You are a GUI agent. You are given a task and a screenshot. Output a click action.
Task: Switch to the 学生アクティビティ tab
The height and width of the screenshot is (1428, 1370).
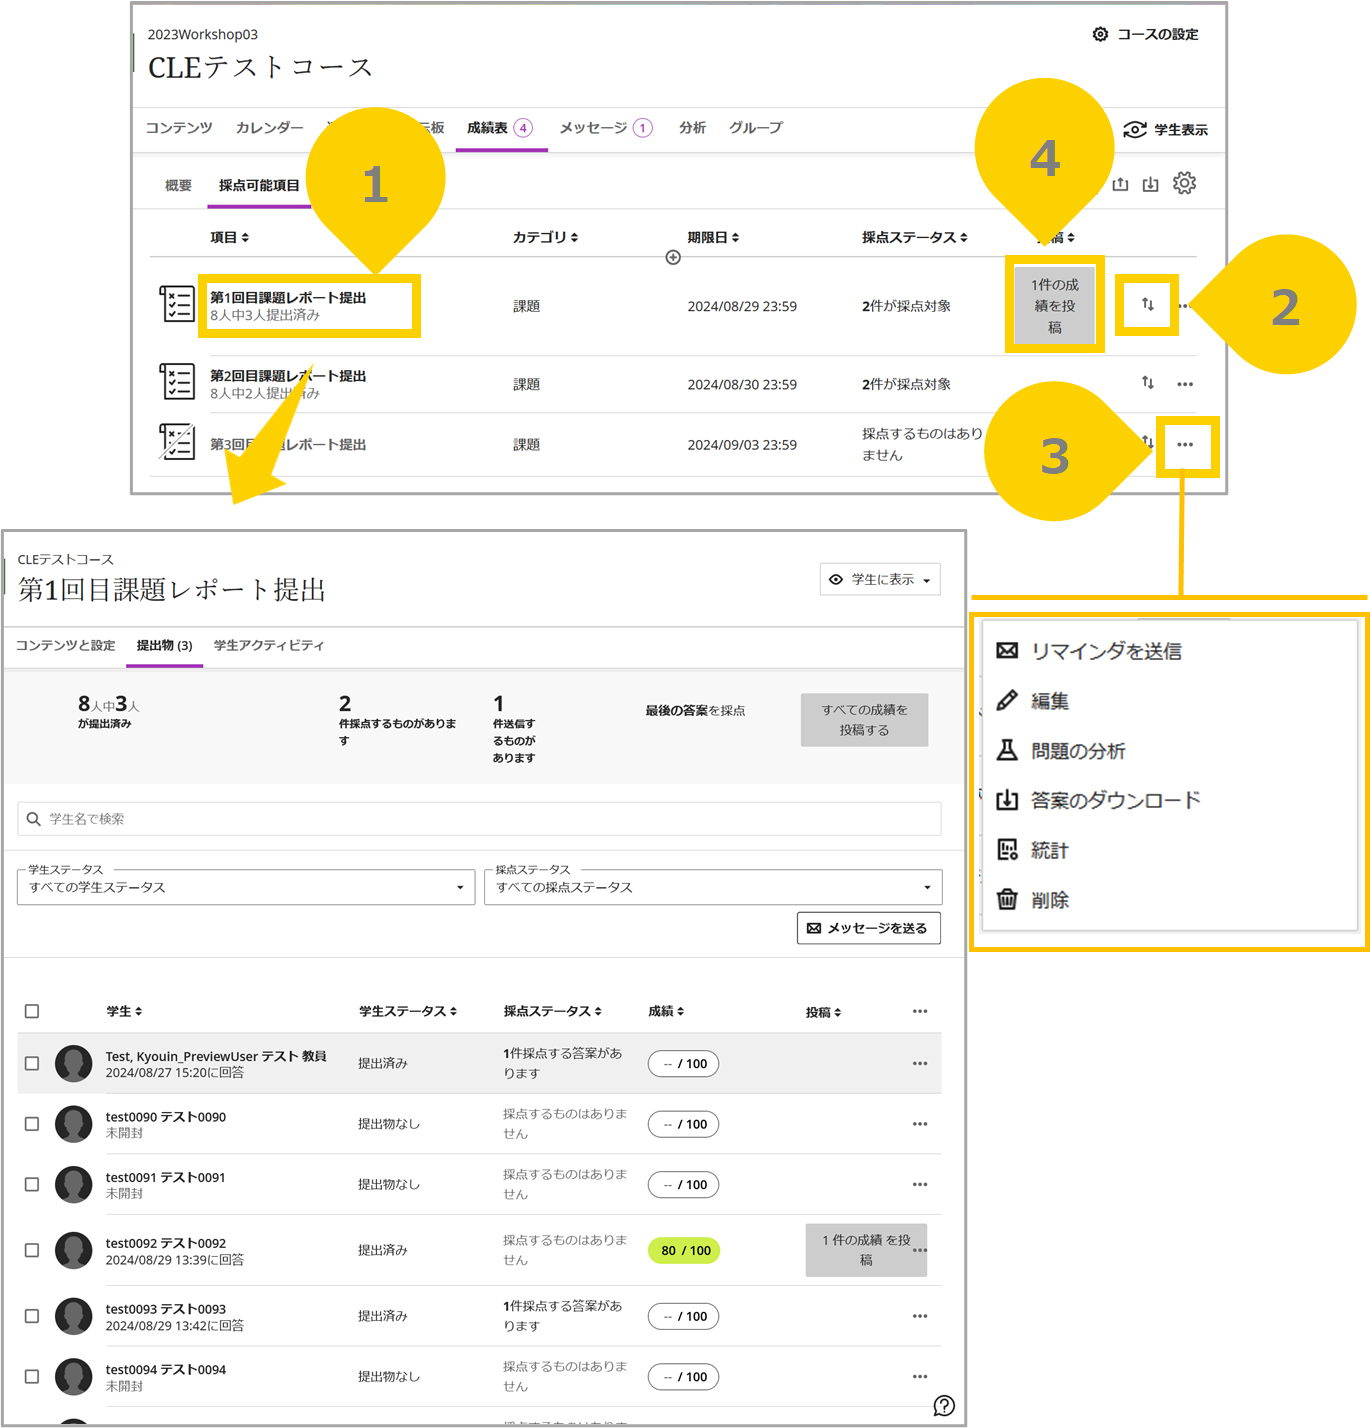(x=268, y=645)
